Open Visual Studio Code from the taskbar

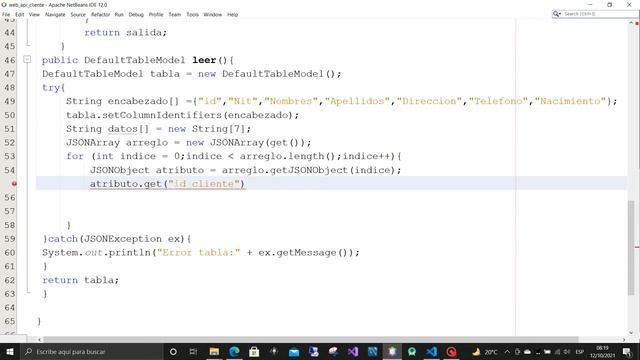[x=431, y=351]
